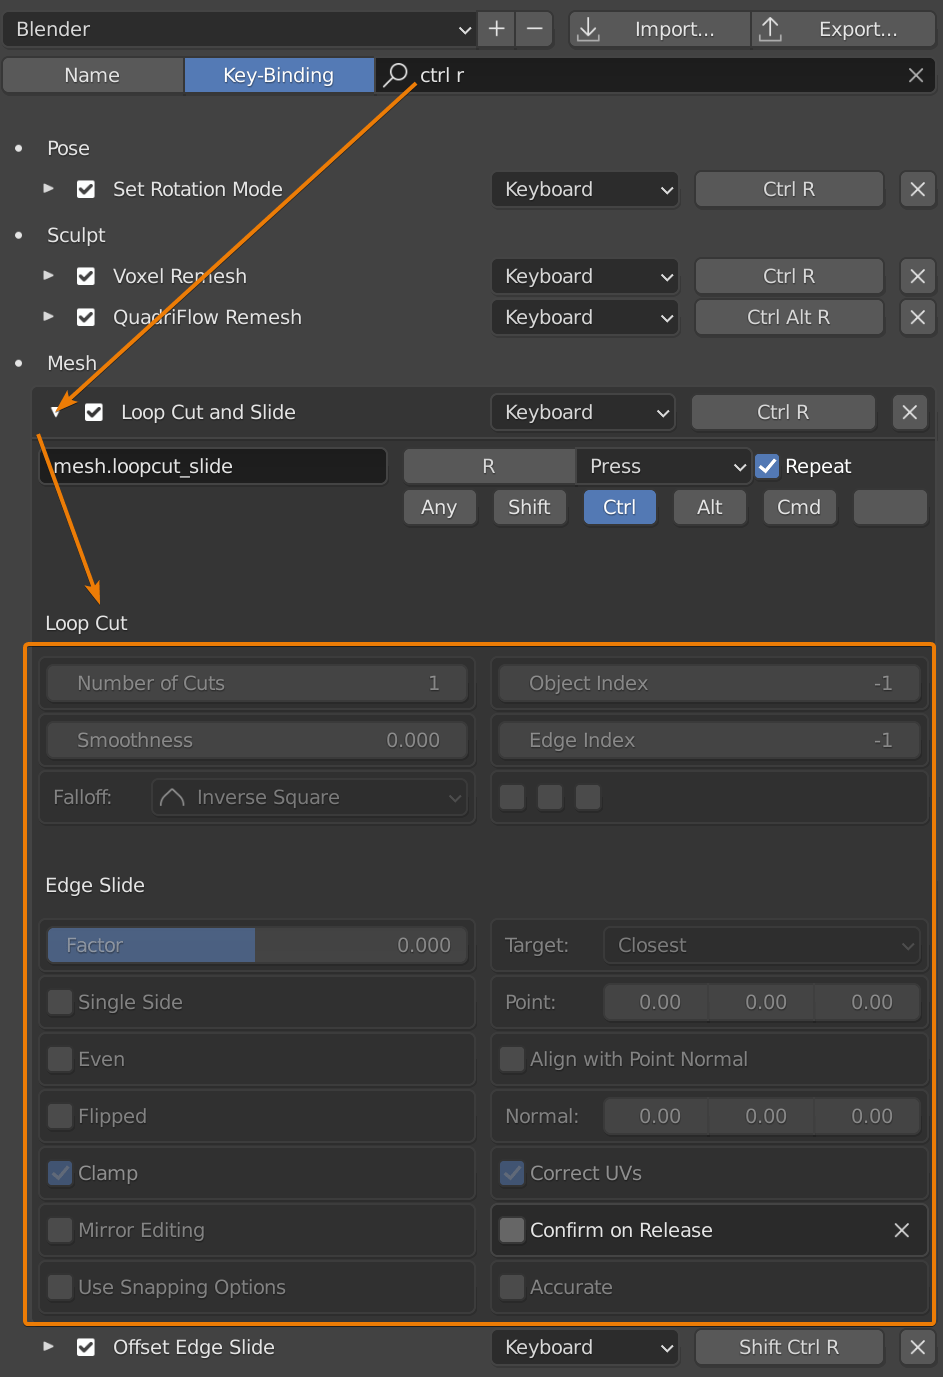Remove the Loop Cut and Slide shortcut

[x=910, y=411]
